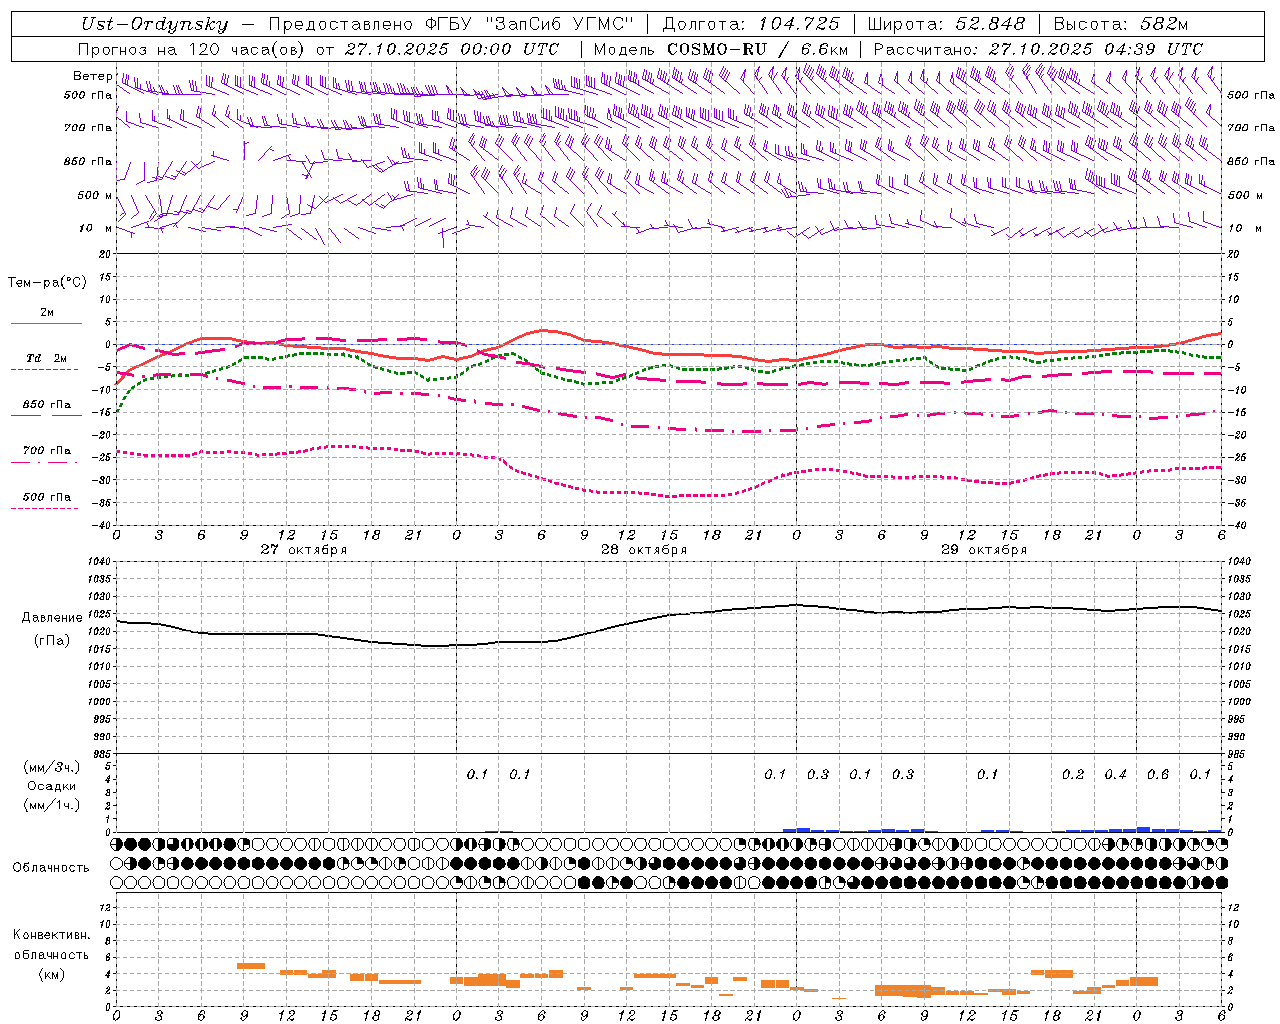Click the '0.4' precipitation value
This screenshot has width=1280, height=1024.
pos(1116,775)
